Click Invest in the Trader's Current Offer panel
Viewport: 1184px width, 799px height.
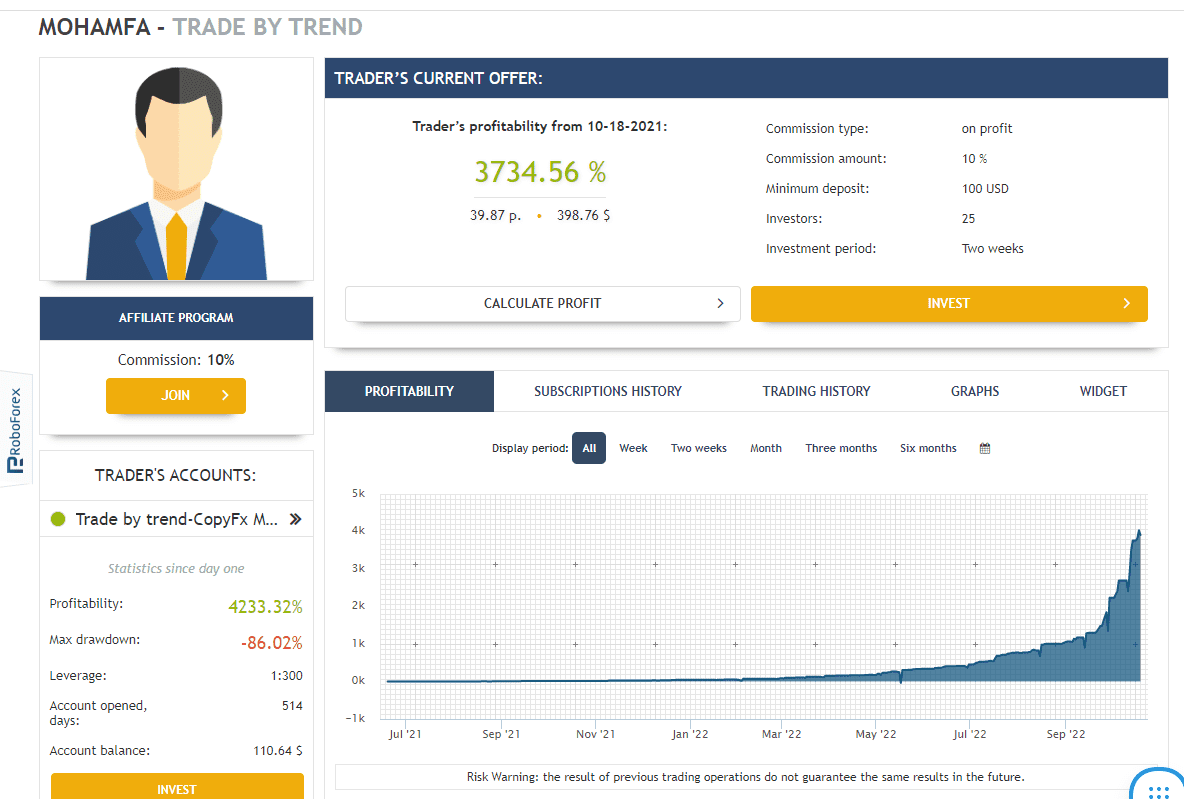(949, 304)
